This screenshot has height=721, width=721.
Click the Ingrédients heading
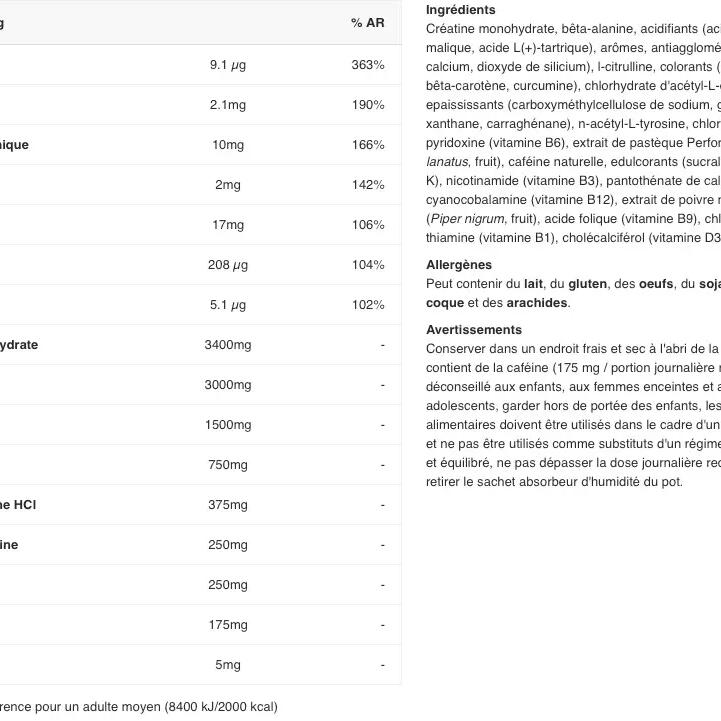(x=460, y=10)
